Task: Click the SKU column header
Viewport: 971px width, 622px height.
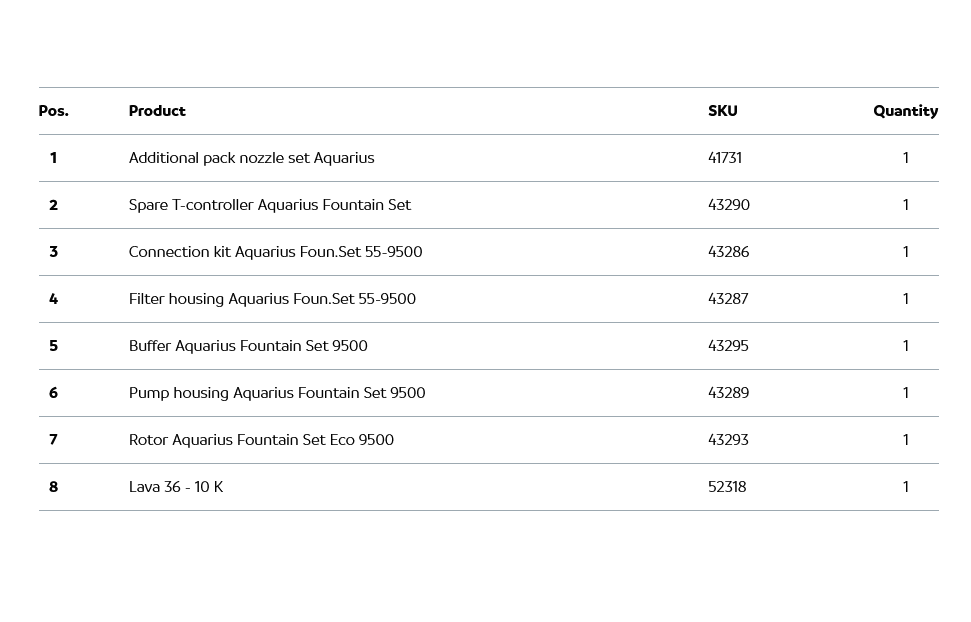Action: click(x=722, y=111)
